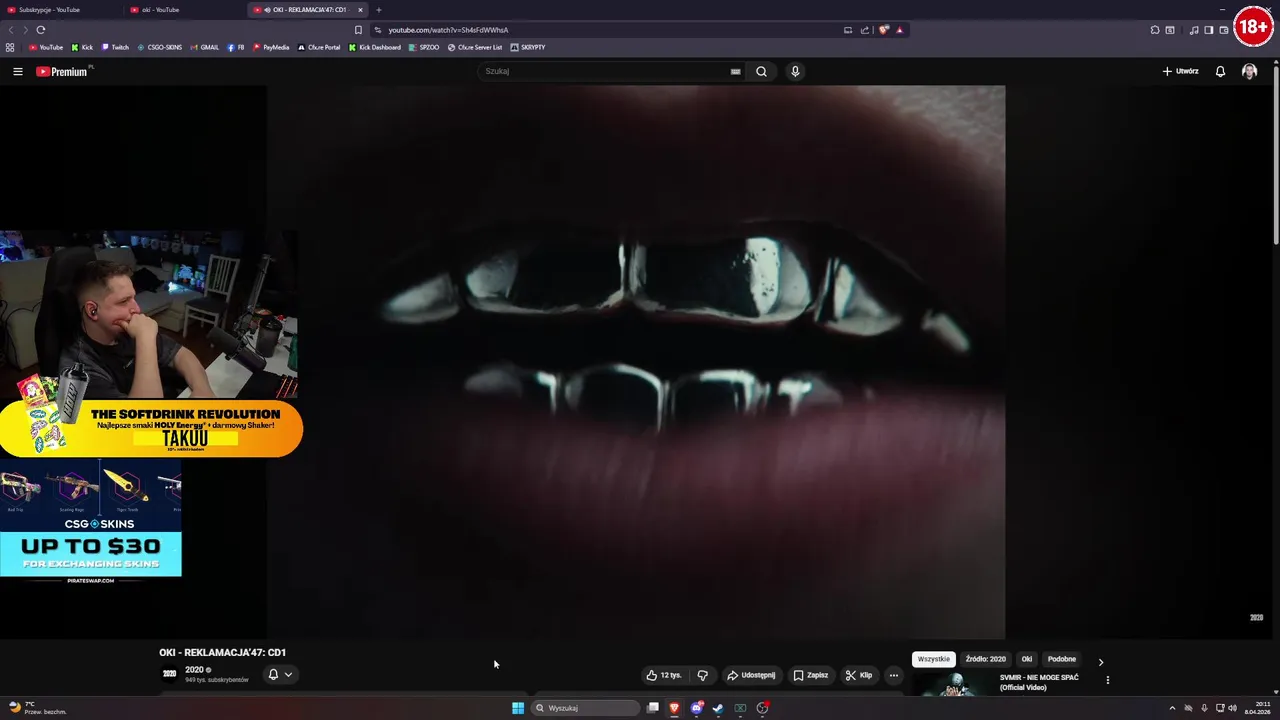Image resolution: width=1280 pixels, height=720 pixels.
Task: Open the Kick Dashboard bookmark
Action: tap(375, 47)
